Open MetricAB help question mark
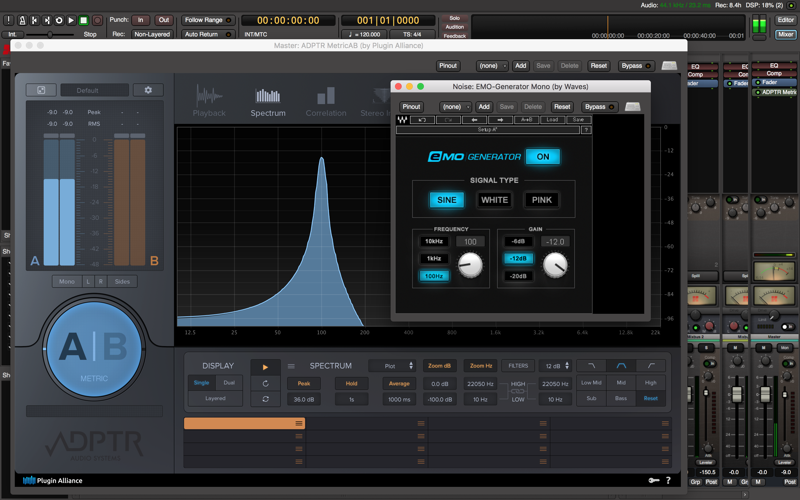Viewport: 800px width, 500px height. tap(668, 480)
